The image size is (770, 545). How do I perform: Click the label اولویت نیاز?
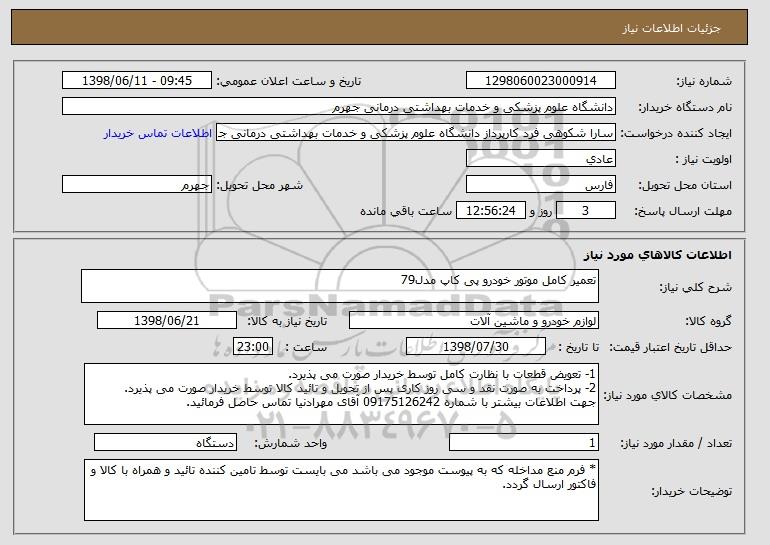(704, 159)
